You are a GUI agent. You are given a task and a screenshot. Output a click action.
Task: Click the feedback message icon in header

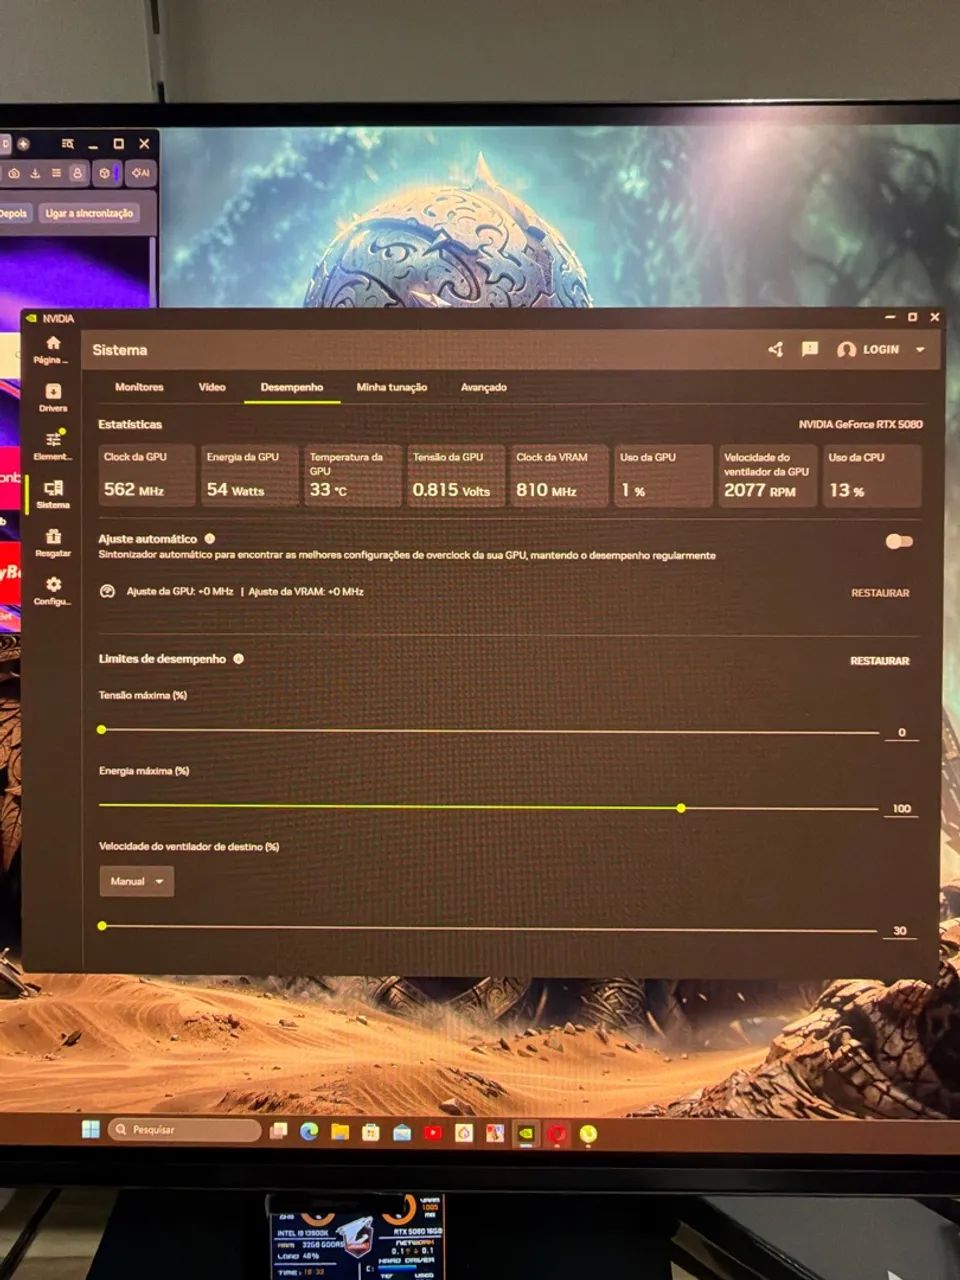[x=810, y=349]
